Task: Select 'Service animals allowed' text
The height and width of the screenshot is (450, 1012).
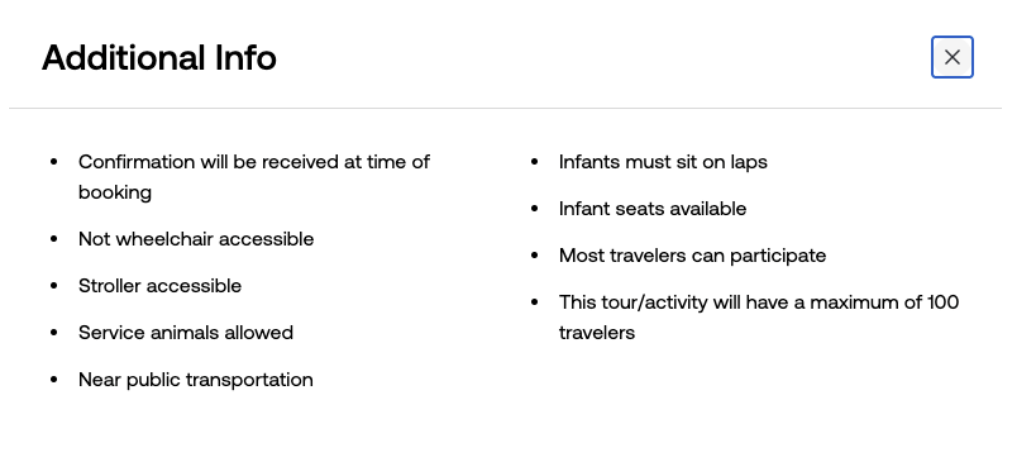Action: [186, 332]
